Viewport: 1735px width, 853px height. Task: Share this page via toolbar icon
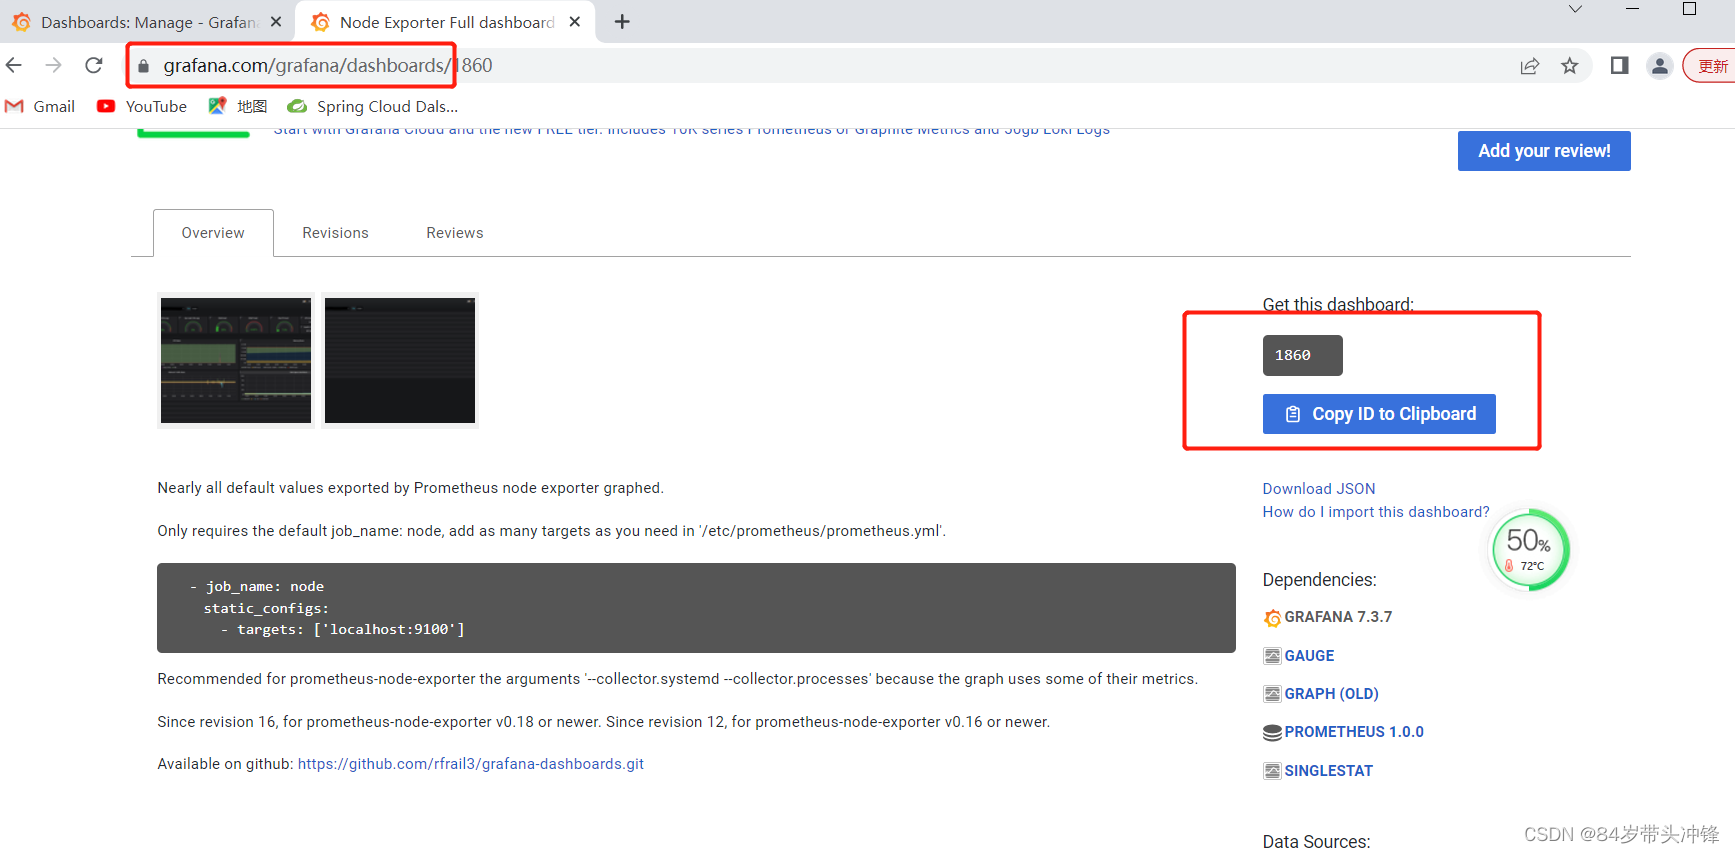(x=1530, y=66)
